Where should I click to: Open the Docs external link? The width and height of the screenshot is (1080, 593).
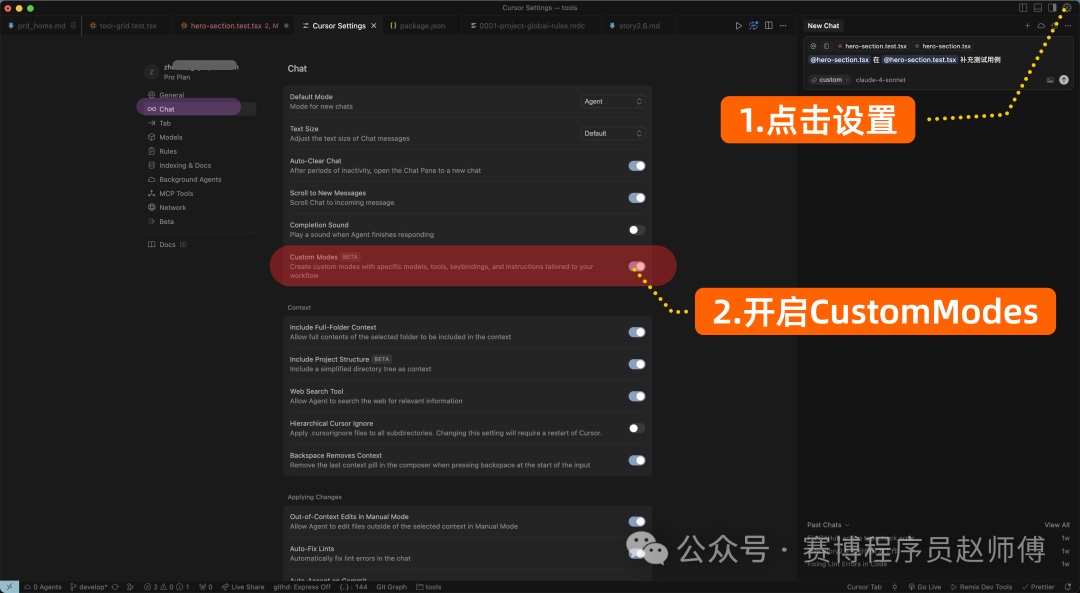pyautogui.click(x=167, y=245)
